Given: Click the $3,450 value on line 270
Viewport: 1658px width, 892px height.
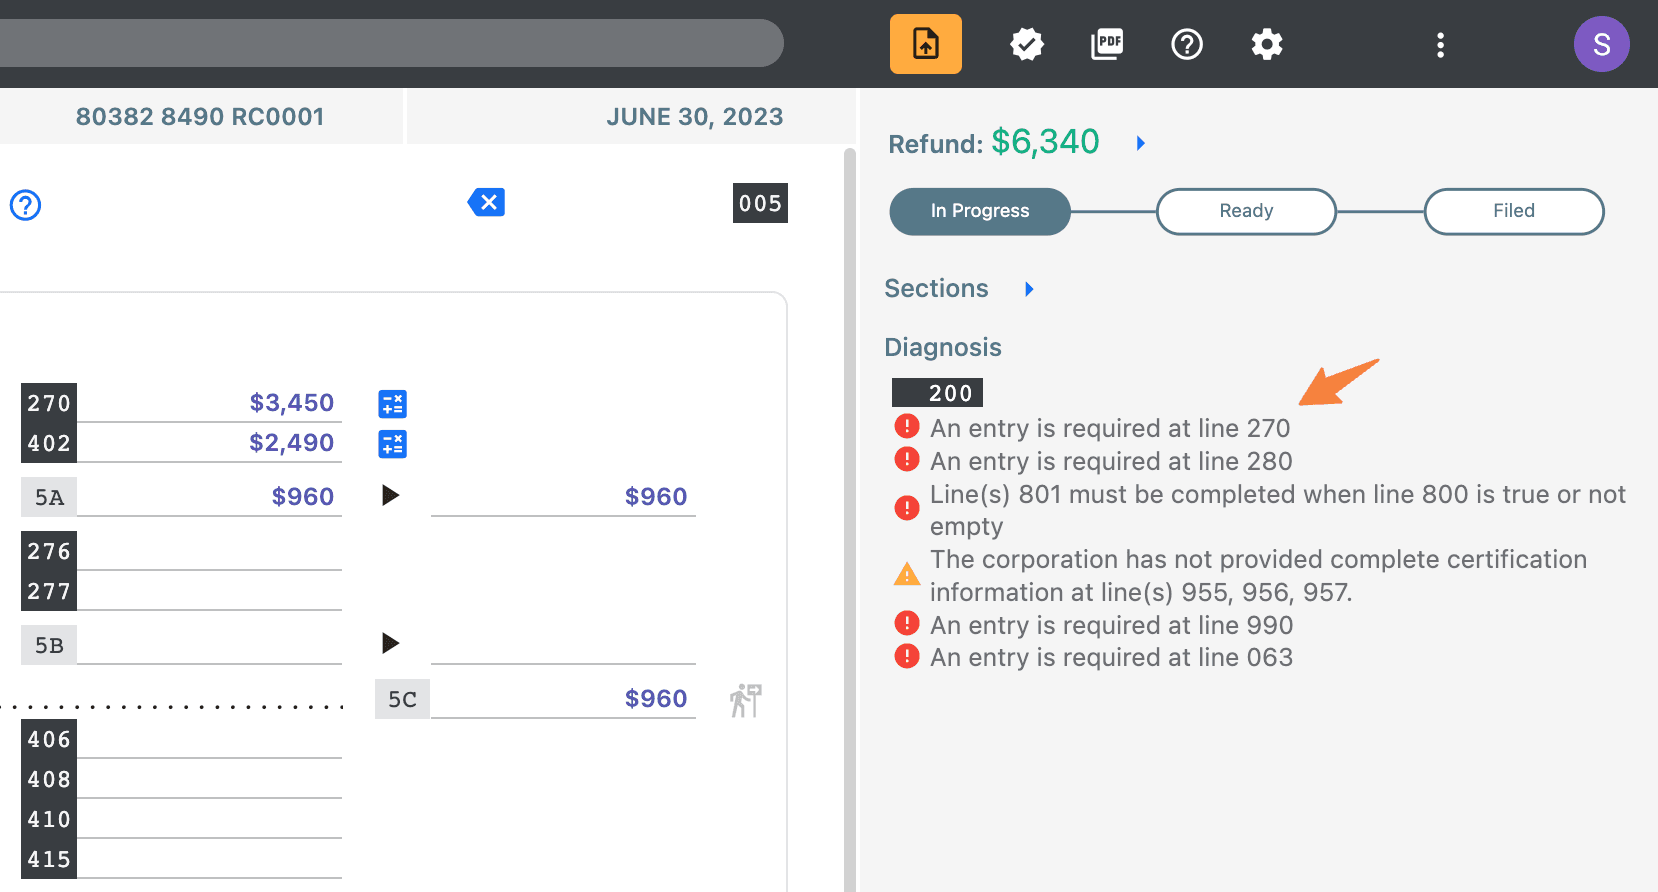Looking at the screenshot, I should click(x=292, y=403).
